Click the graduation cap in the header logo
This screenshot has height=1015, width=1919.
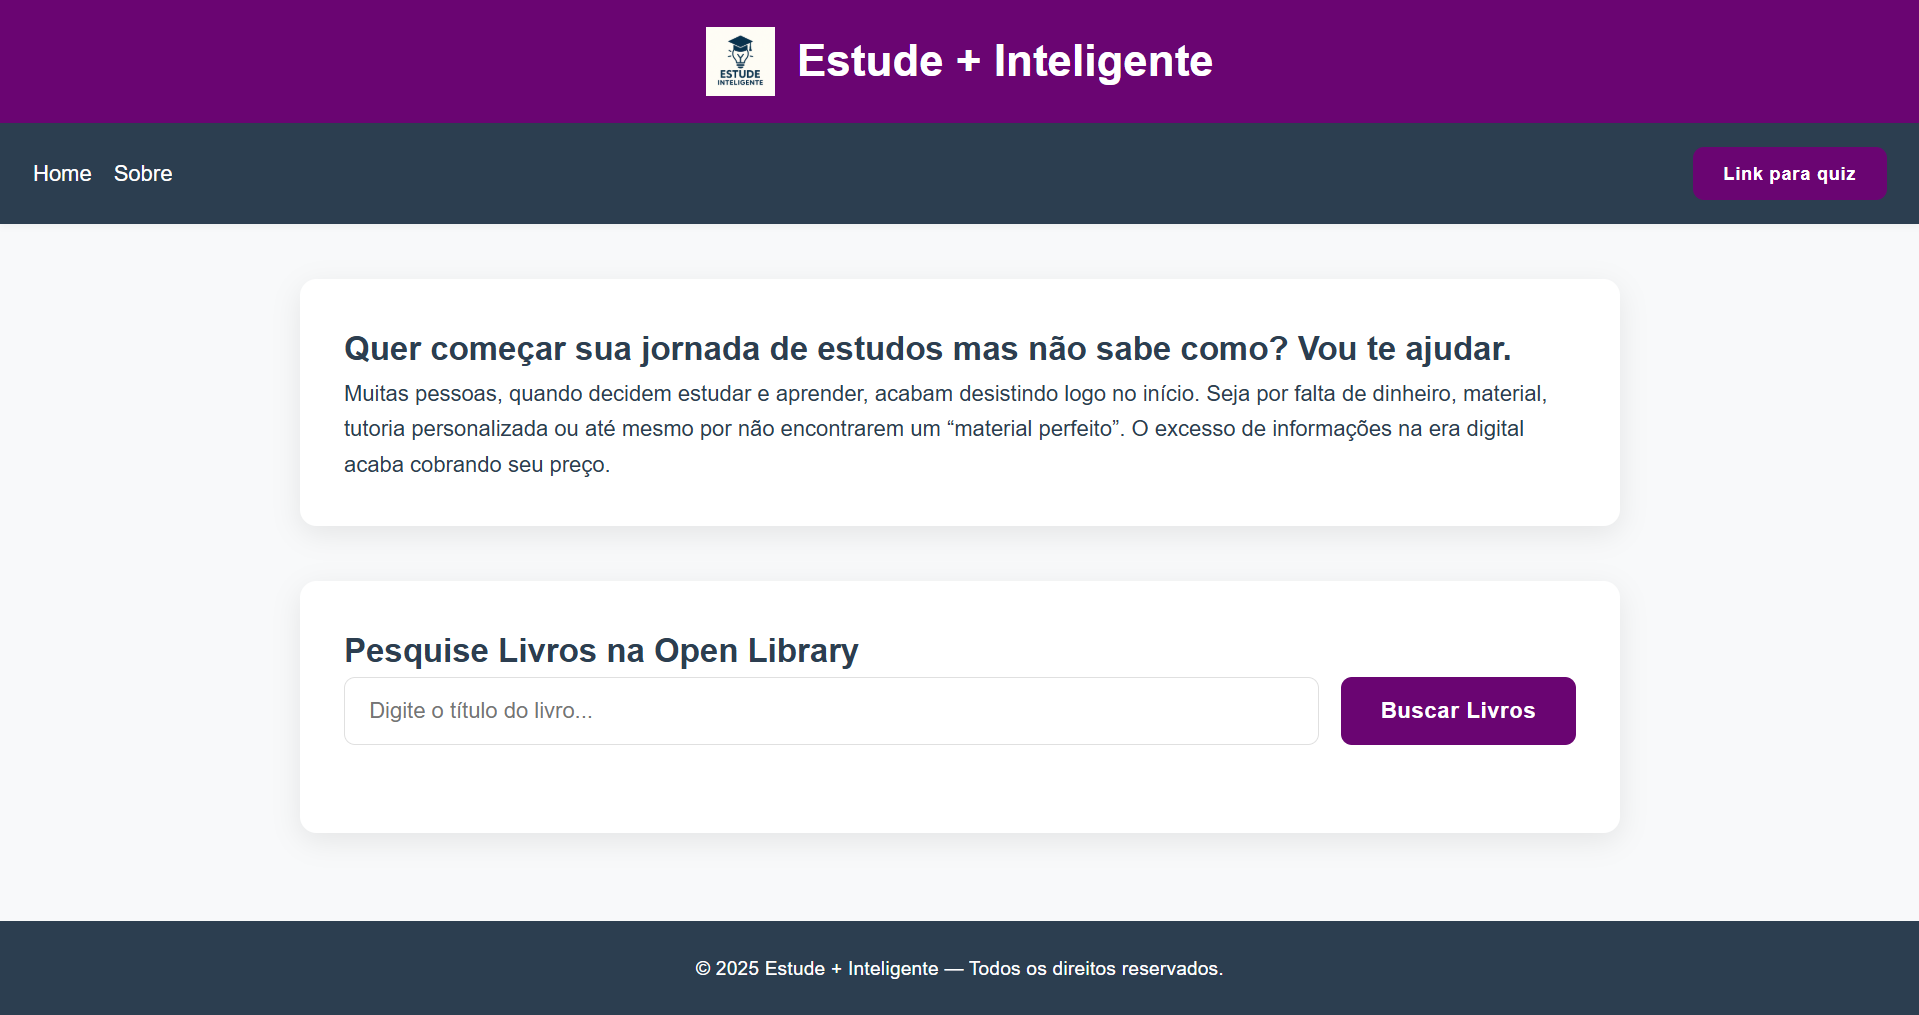740,45
